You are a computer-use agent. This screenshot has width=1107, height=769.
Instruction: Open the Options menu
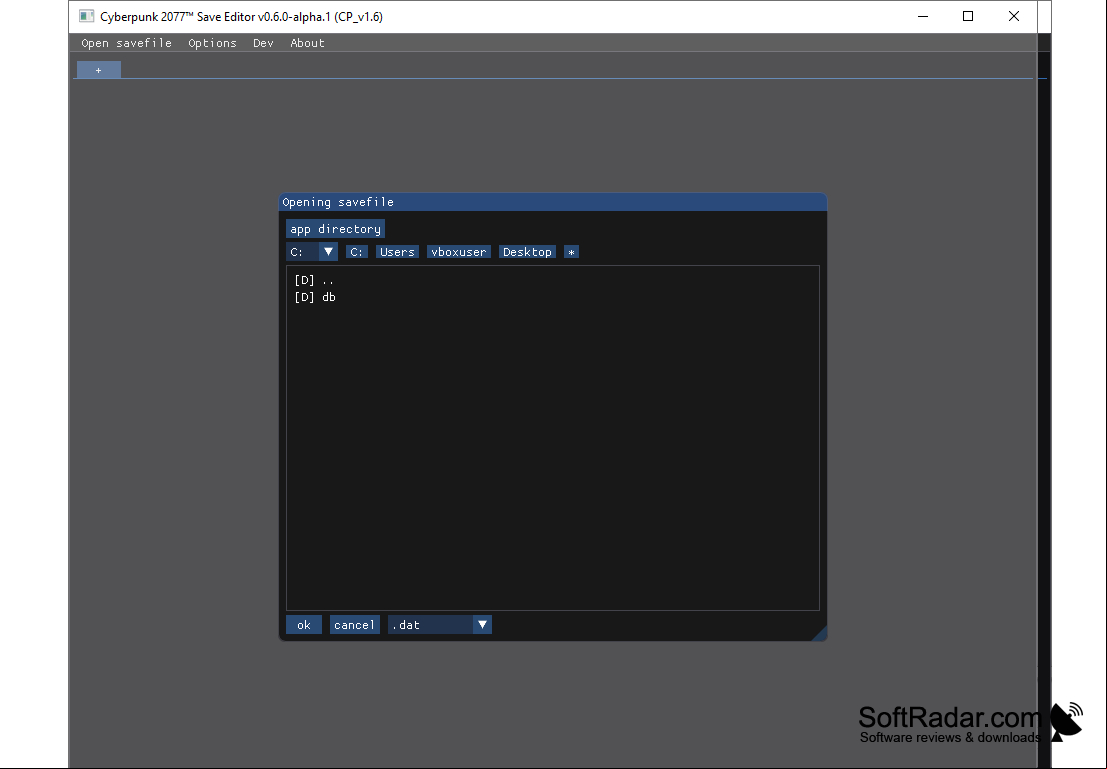(x=212, y=43)
